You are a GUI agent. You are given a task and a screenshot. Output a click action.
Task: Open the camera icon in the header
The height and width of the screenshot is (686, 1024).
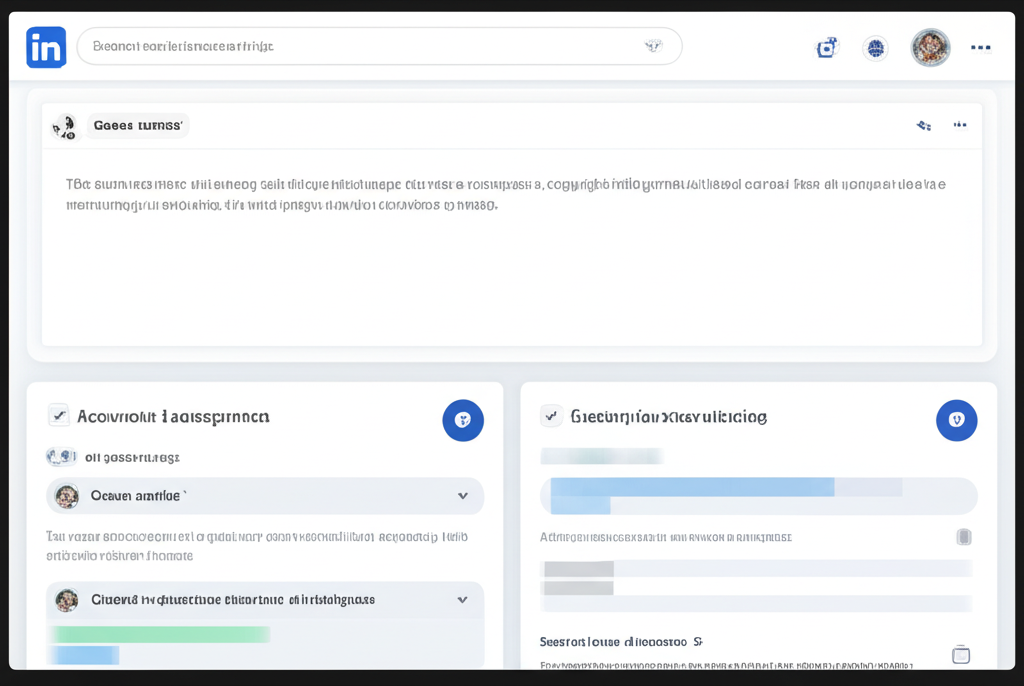pyautogui.click(x=827, y=48)
